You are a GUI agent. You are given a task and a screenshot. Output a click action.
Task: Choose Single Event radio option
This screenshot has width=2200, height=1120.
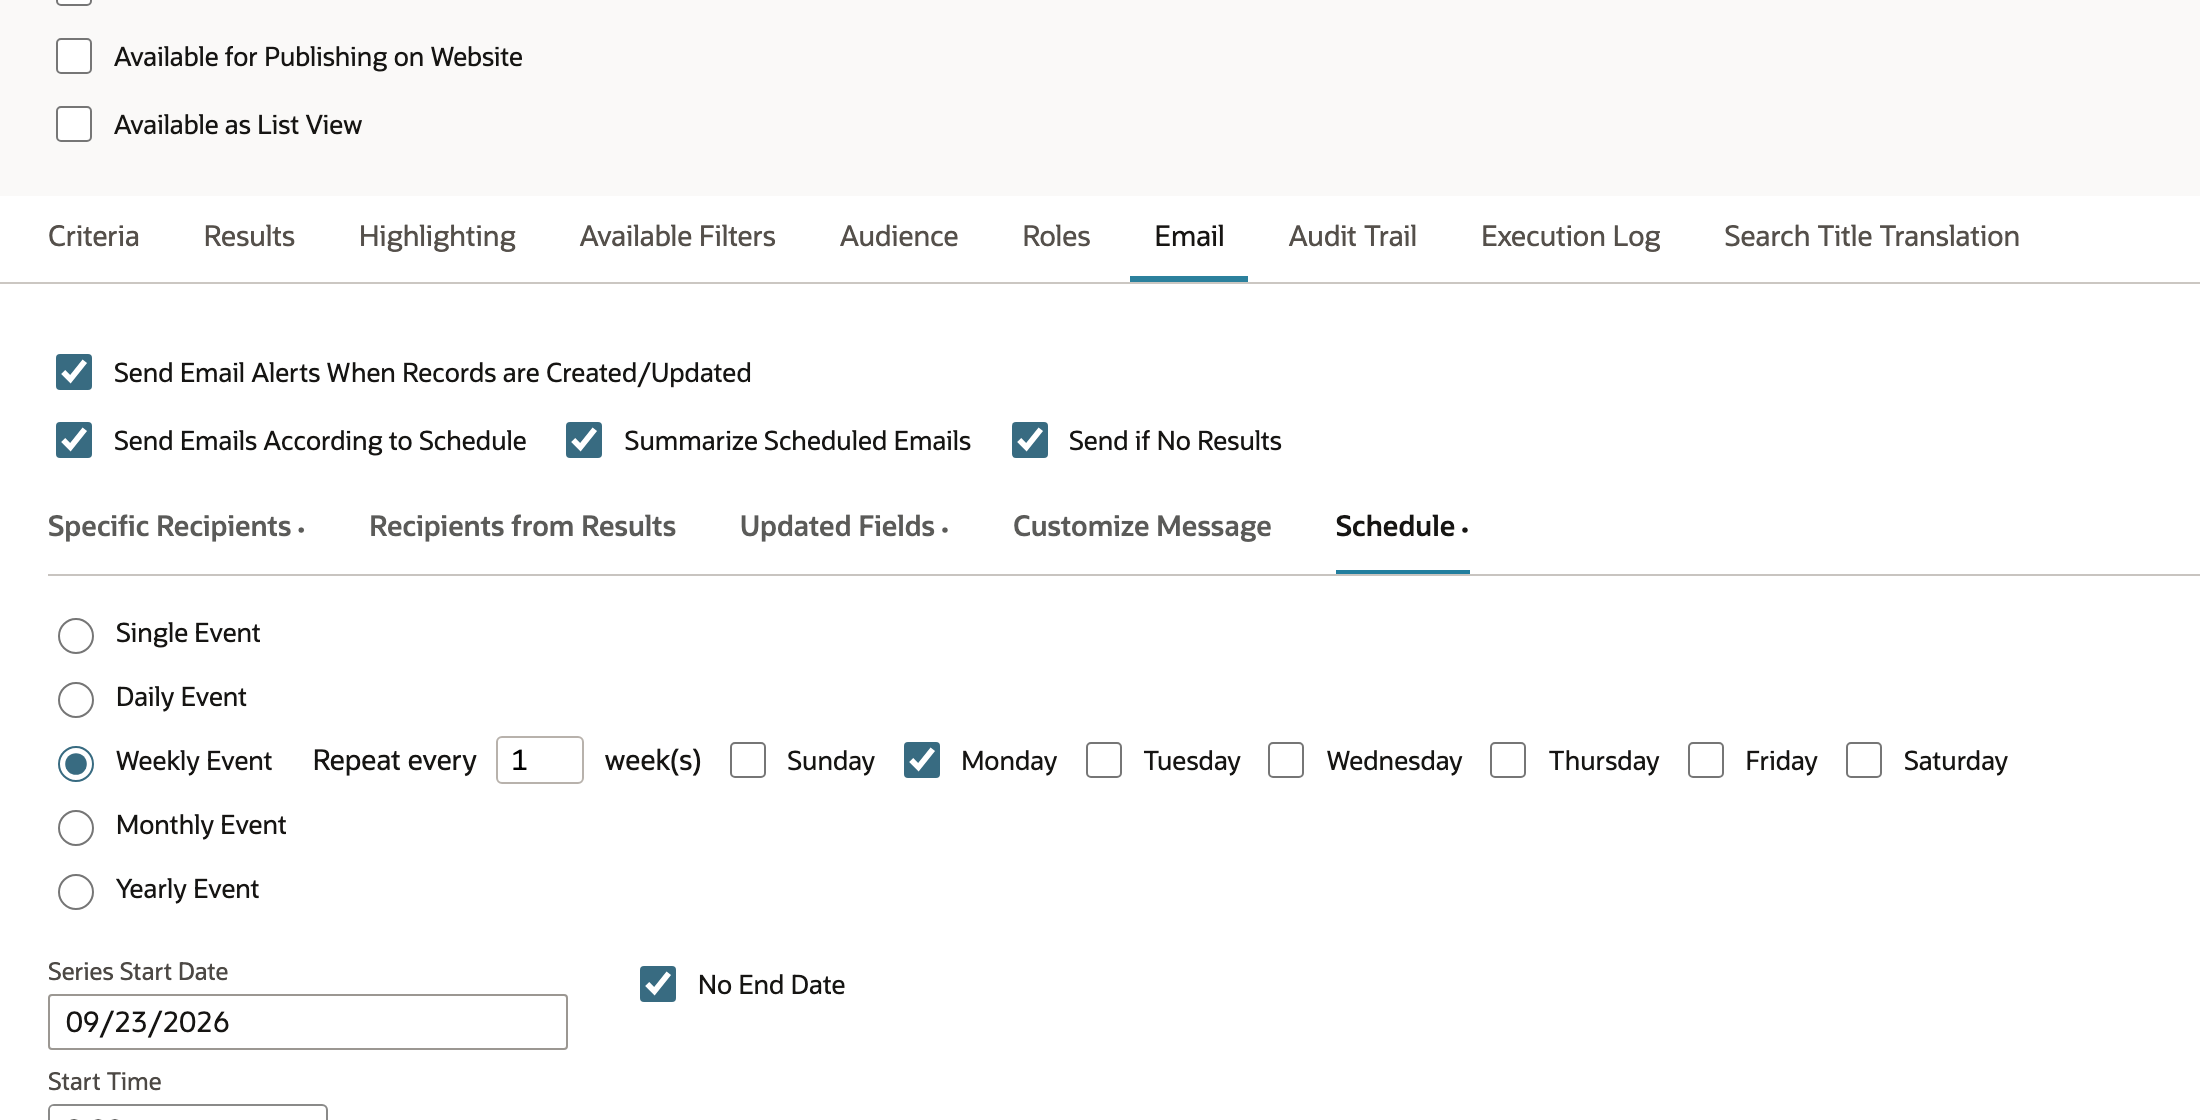[x=76, y=636]
